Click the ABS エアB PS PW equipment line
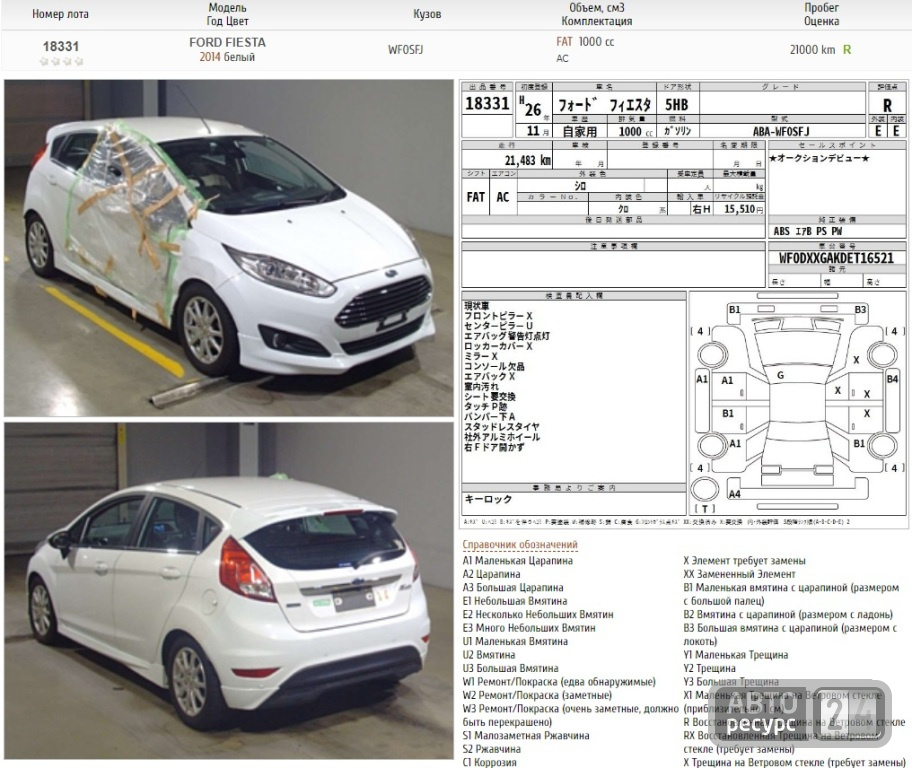The image size is (912, 768). click(808, 231)
